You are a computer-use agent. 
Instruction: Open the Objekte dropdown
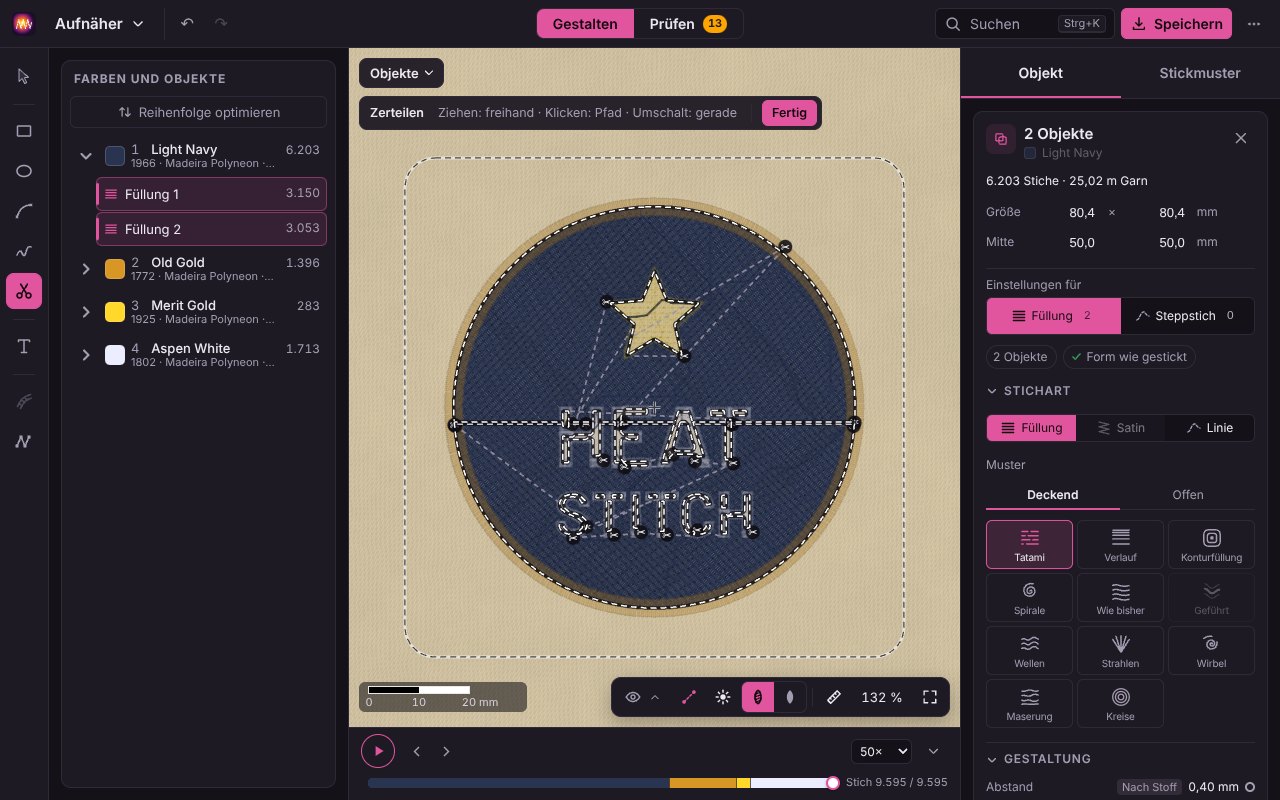pyautogui.click(x=401, y=73)
